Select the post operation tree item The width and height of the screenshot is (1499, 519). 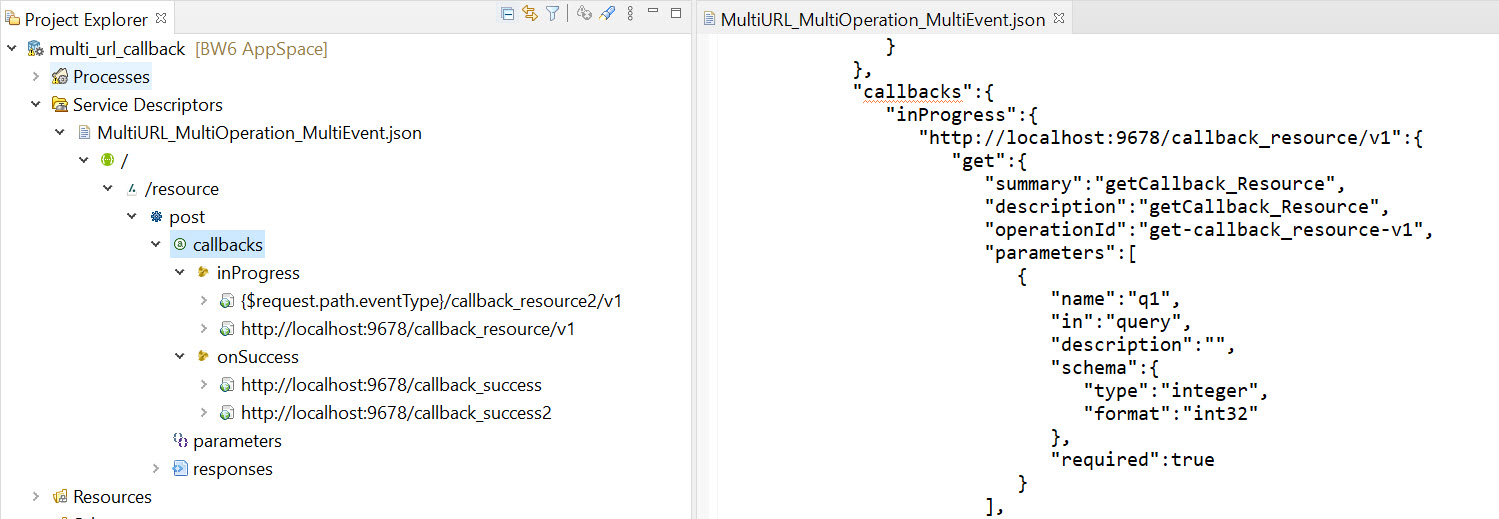pyautogui.click(x=187, y=217)
